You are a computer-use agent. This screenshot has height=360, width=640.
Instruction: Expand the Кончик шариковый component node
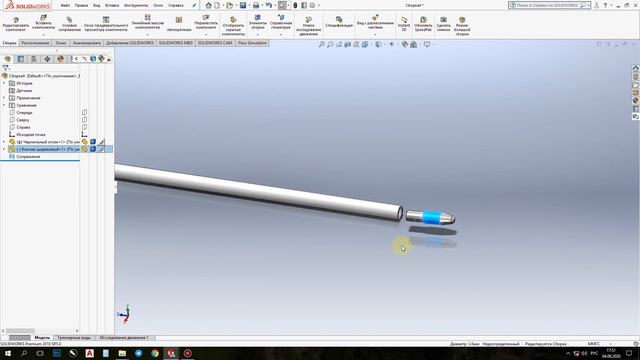click(4, 149)
